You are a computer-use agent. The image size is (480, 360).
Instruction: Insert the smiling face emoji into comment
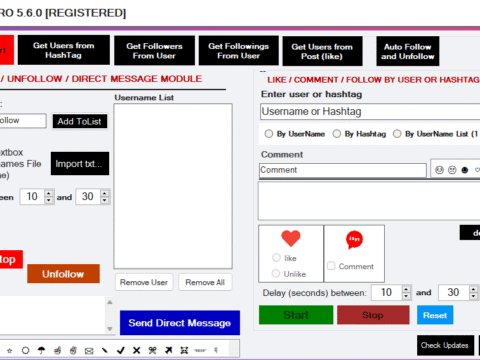click(439, 170)
